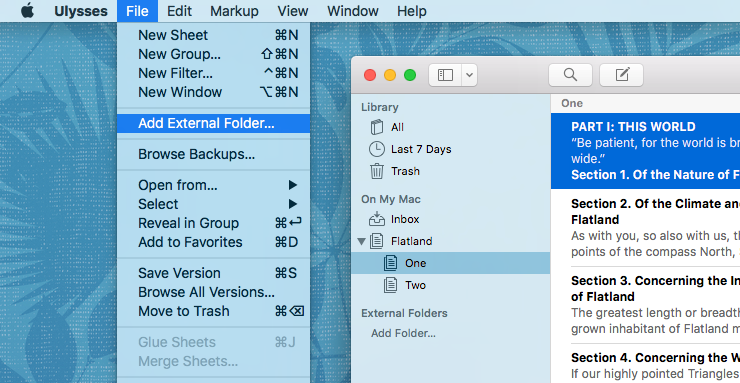Select All in the Library sidebar

(x=450, y=127)
